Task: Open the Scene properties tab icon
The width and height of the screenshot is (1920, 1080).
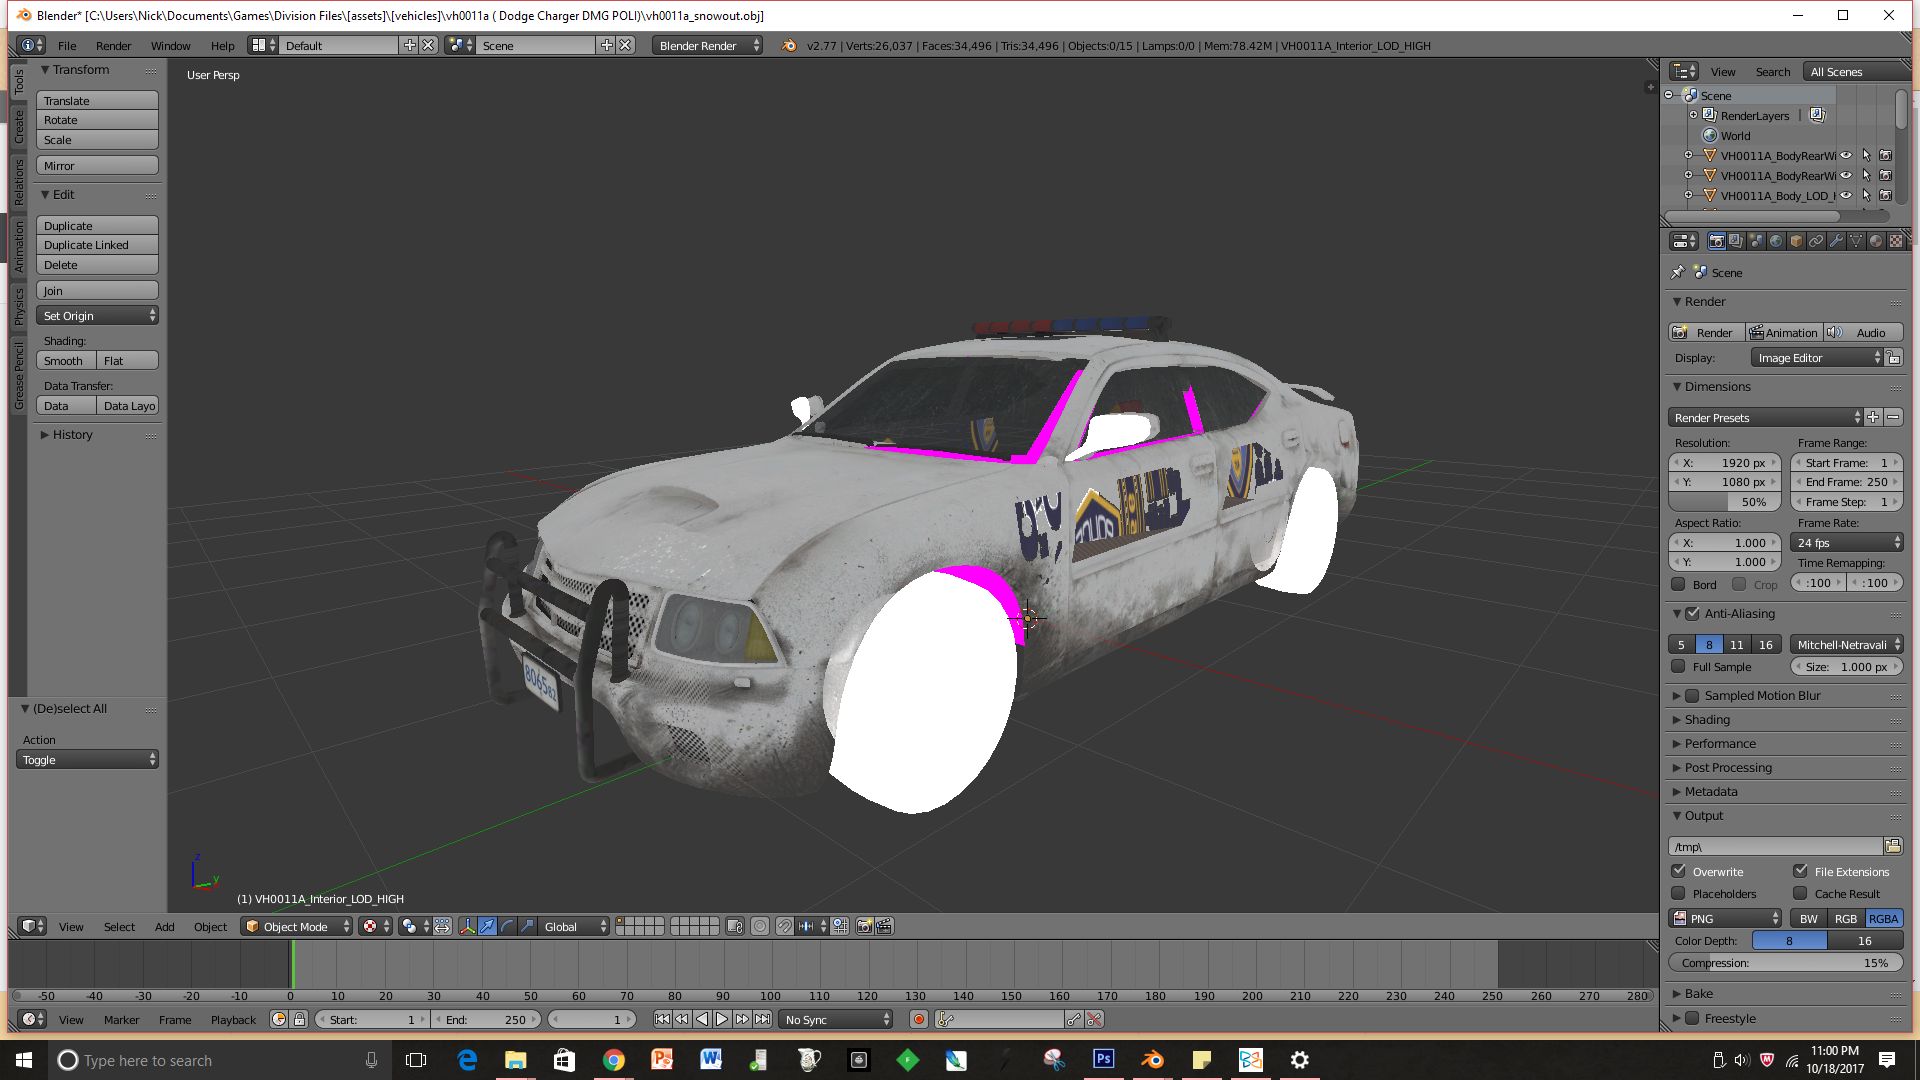Action: coord(1756,241)
